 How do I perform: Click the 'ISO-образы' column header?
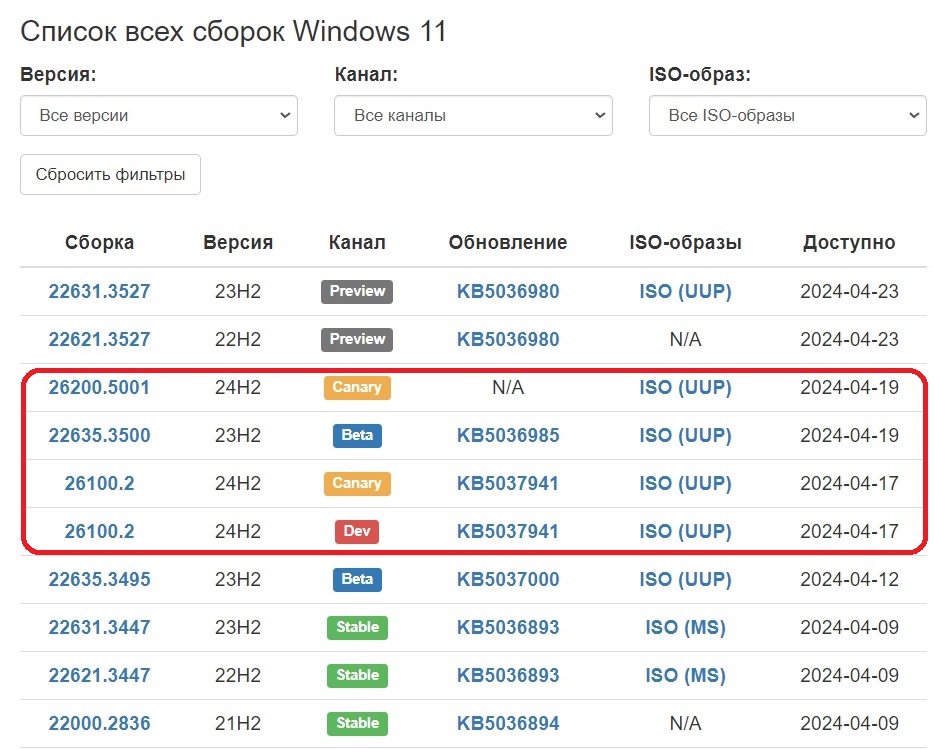coord(686,243)
